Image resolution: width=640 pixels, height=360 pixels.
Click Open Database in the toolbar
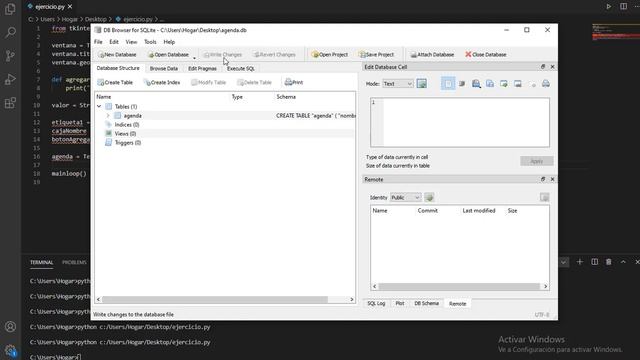(168, 54)
